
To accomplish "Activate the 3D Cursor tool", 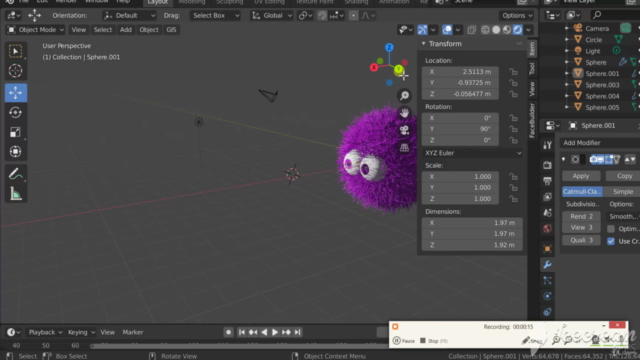I will click(16, 71).
